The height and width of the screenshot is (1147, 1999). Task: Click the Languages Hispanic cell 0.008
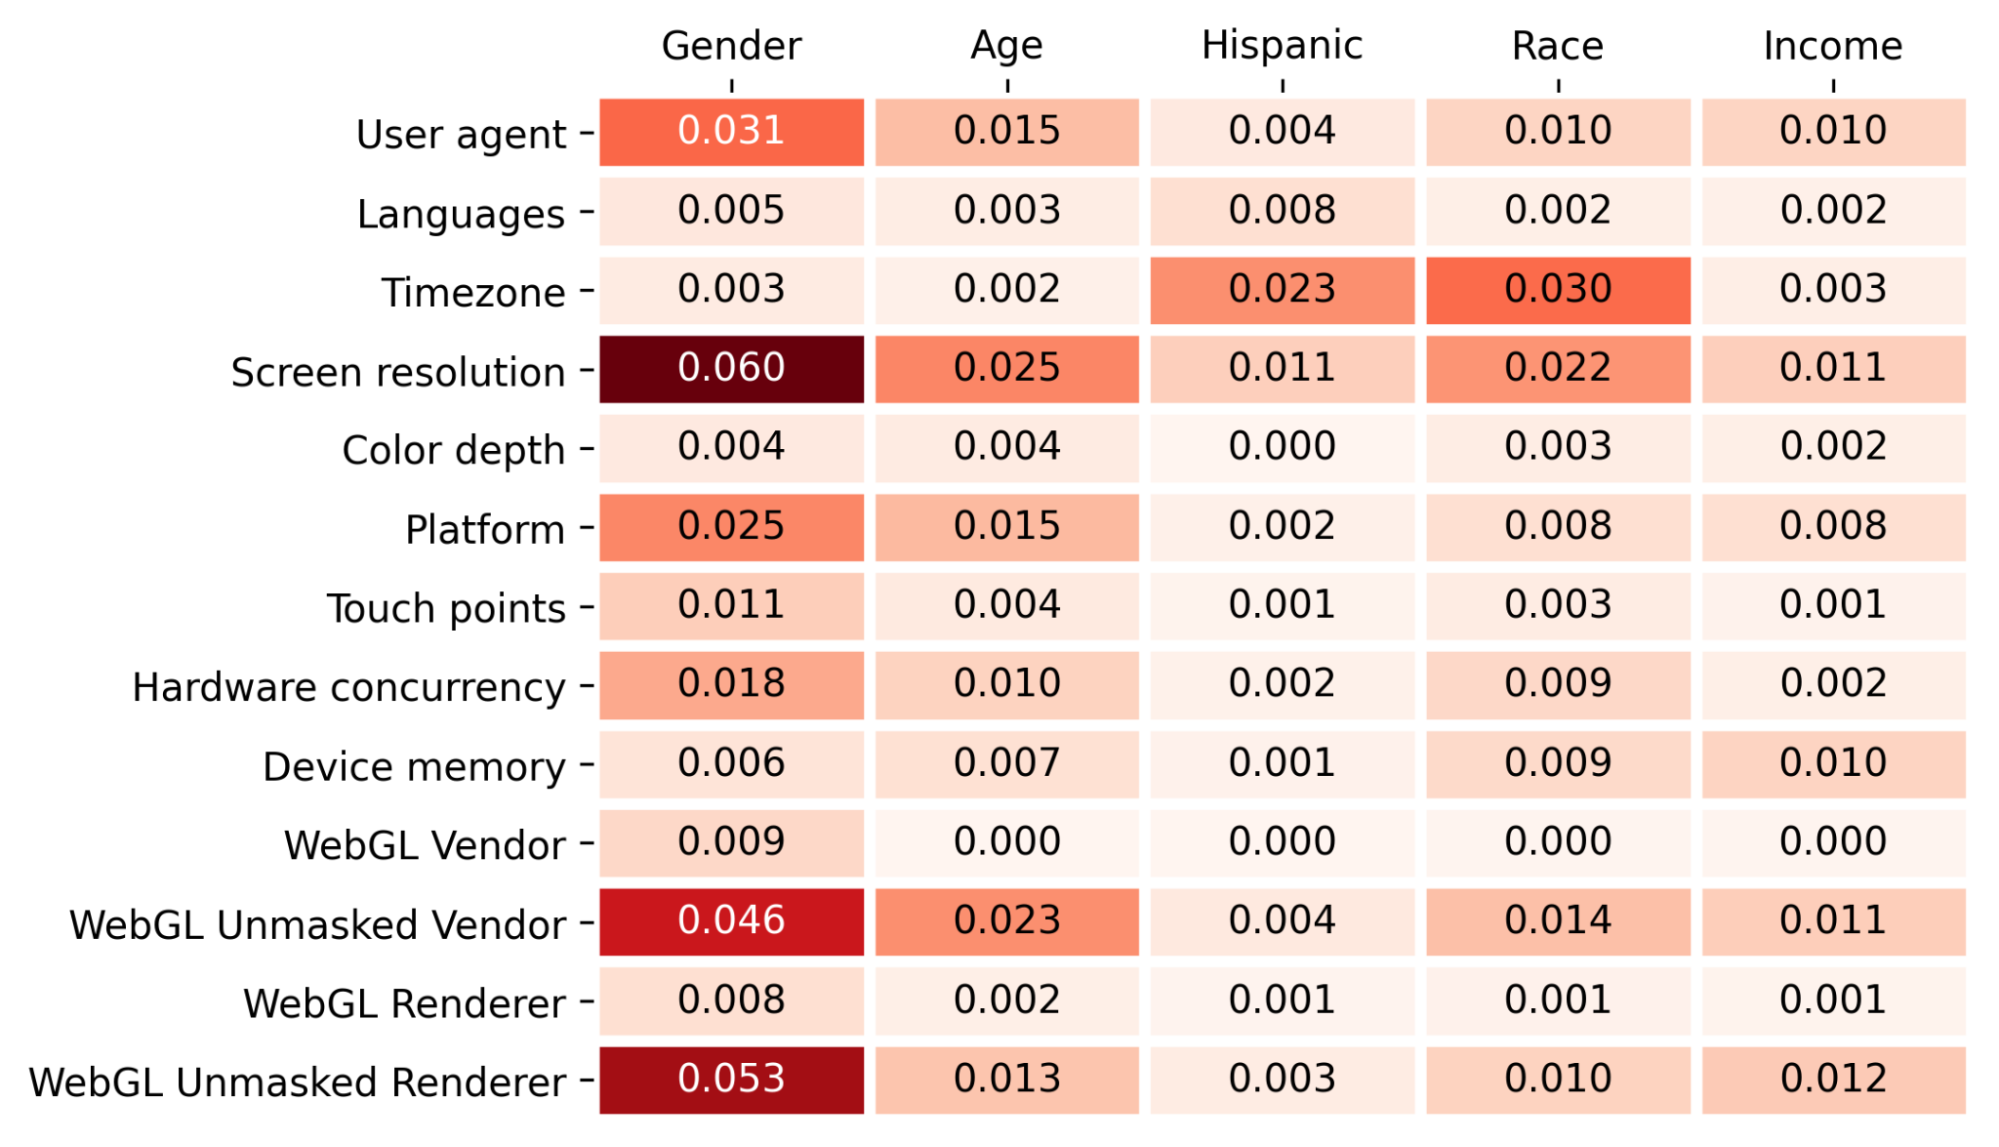click(x=1282, y=211)
